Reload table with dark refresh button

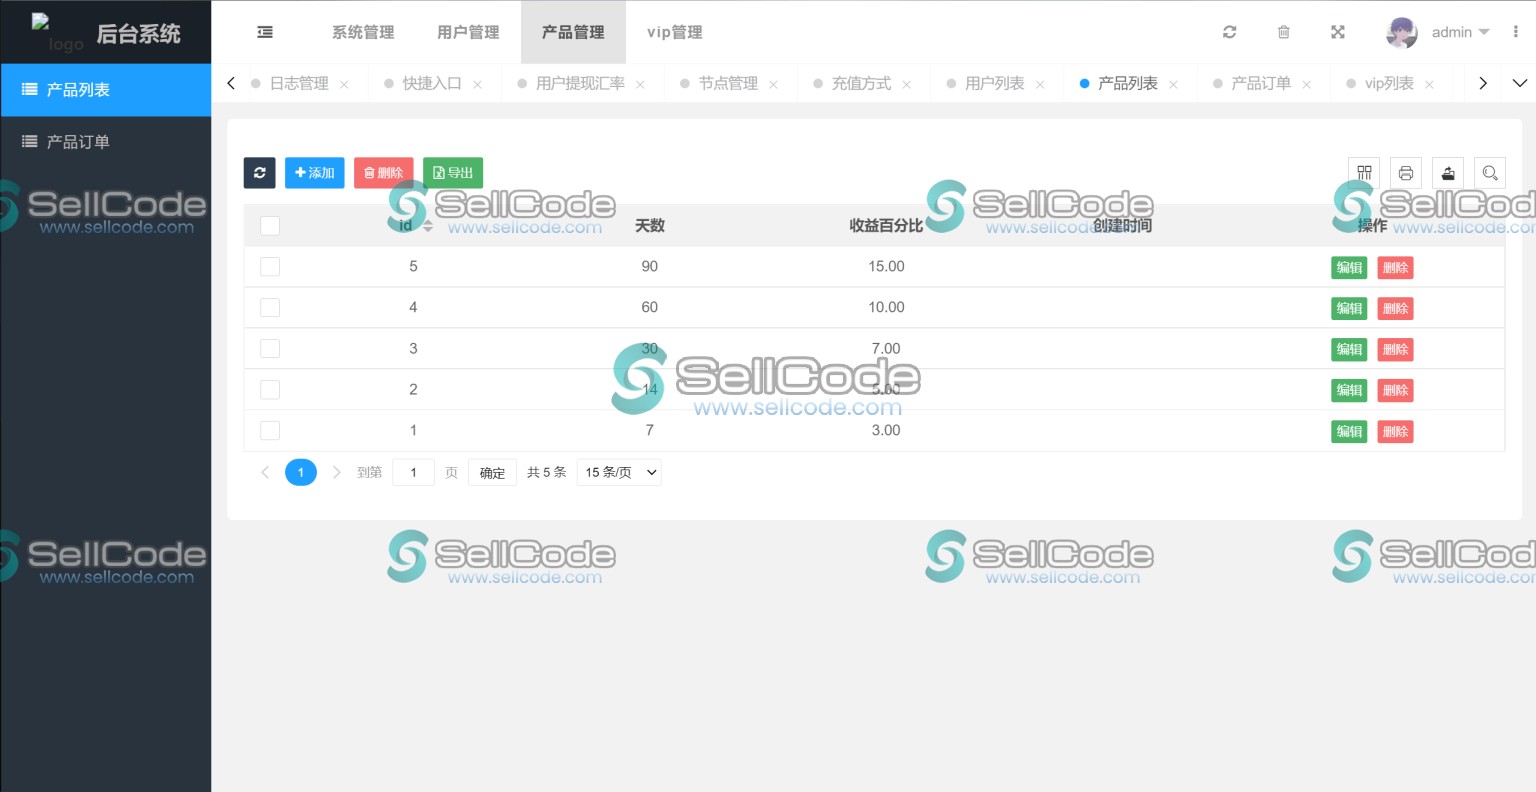(260, 173)
